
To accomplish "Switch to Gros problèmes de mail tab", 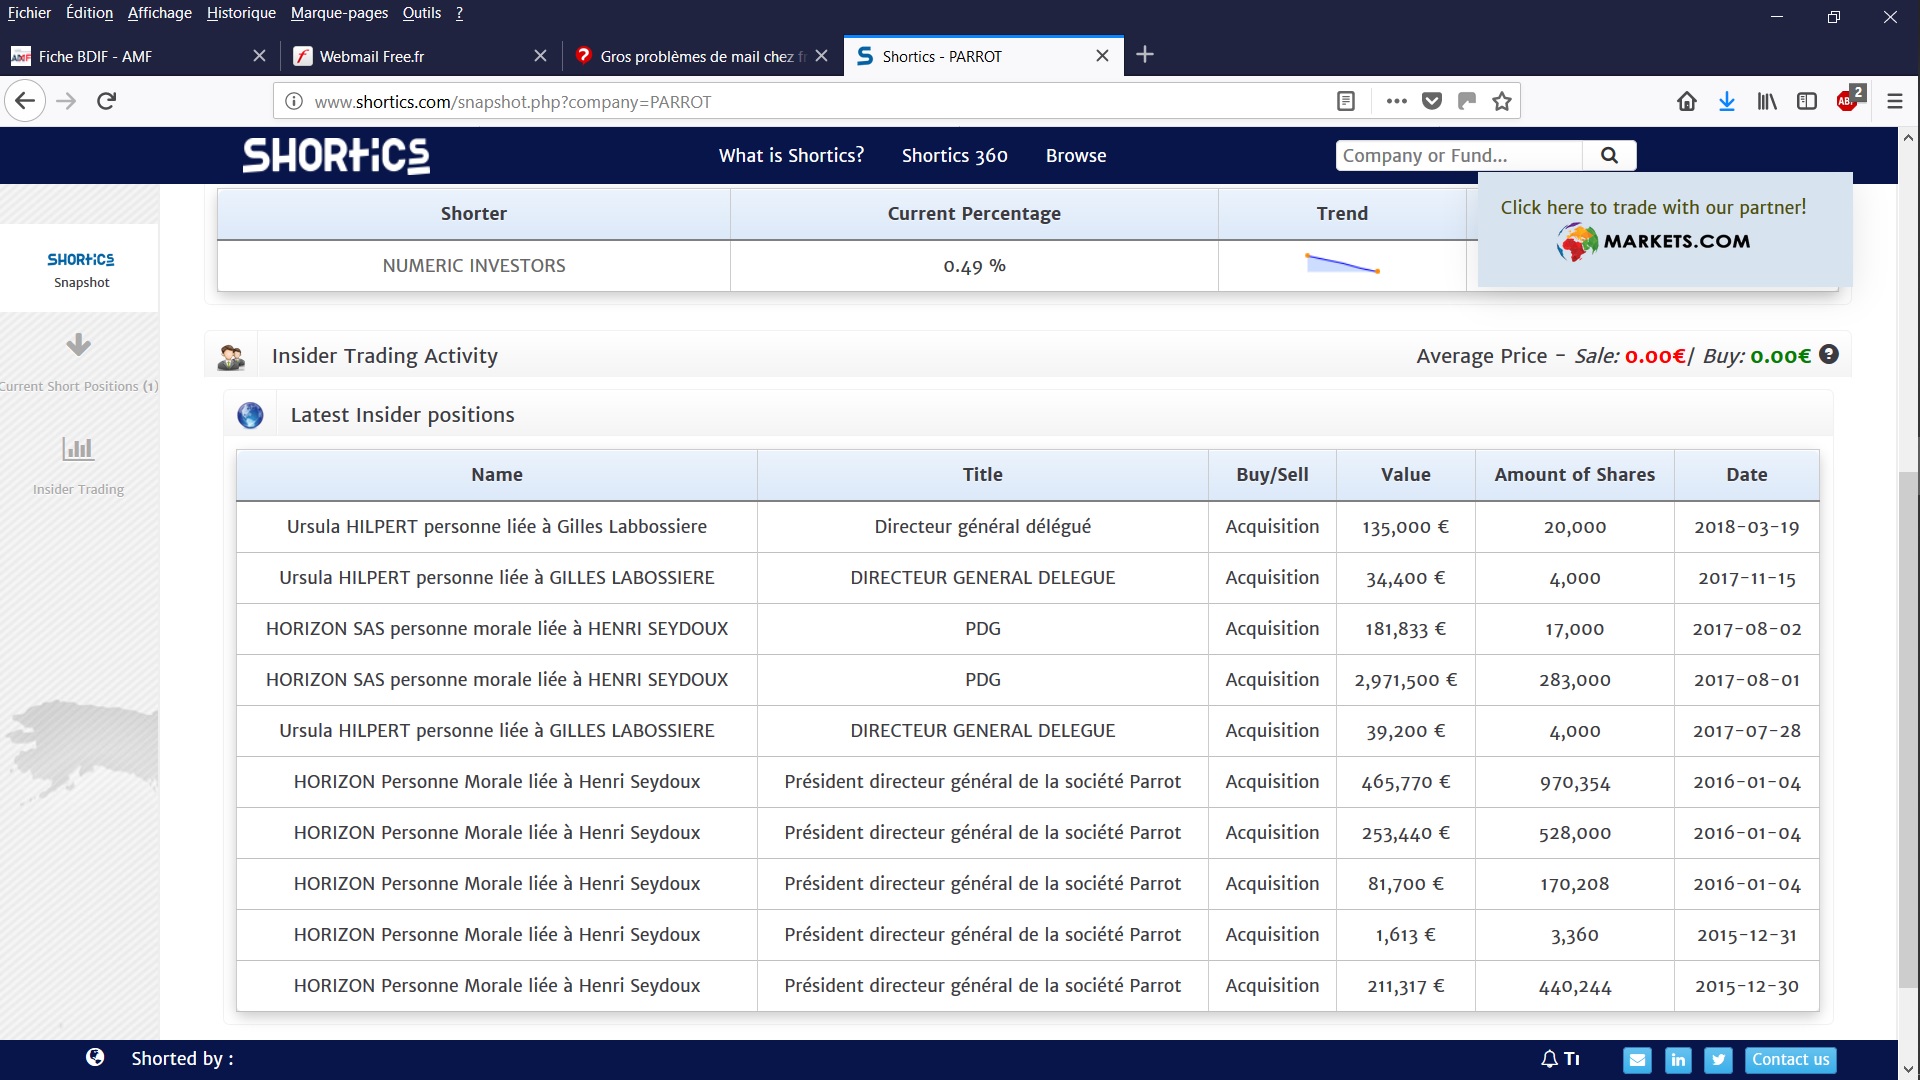I will point(702,56).
